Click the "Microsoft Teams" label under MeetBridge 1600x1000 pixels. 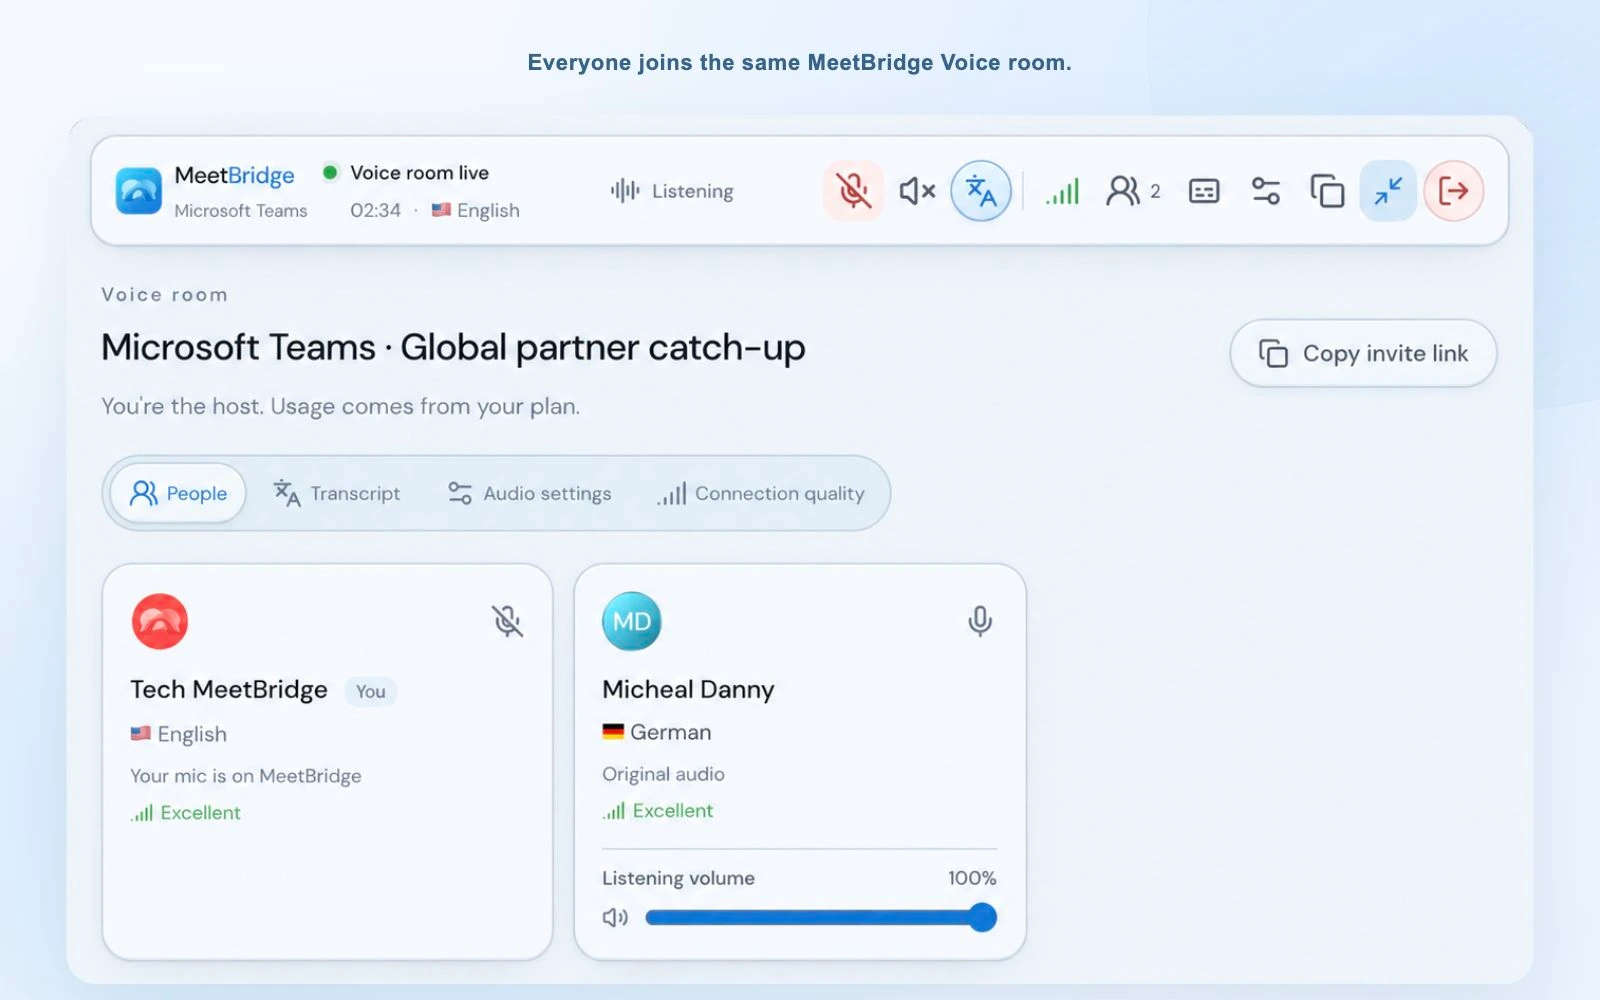[241, 210]
